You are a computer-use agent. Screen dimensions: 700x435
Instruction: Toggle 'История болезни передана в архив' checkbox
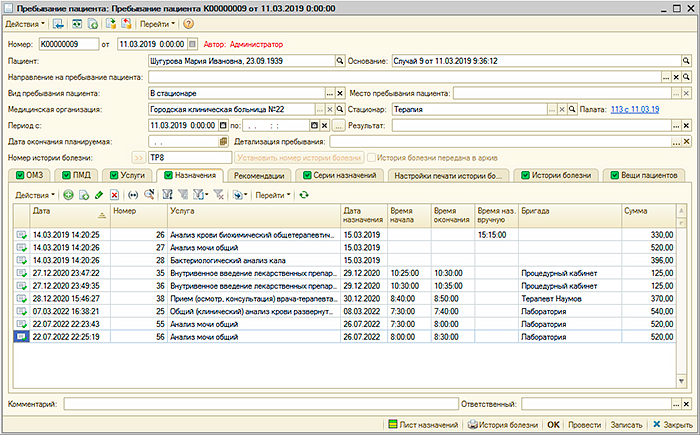tap(372, 157)
